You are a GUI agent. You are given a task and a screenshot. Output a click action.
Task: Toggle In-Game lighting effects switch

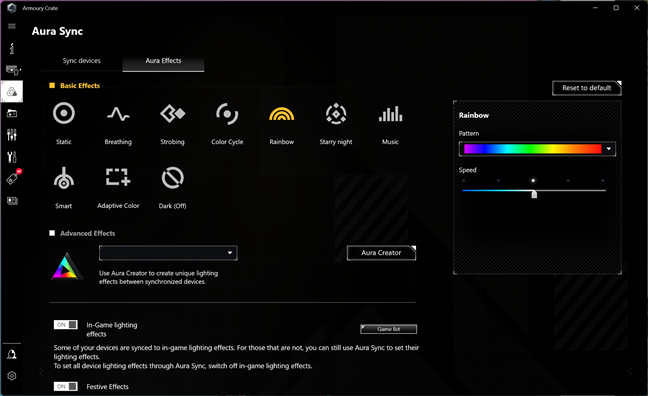(x=65, y=324)
